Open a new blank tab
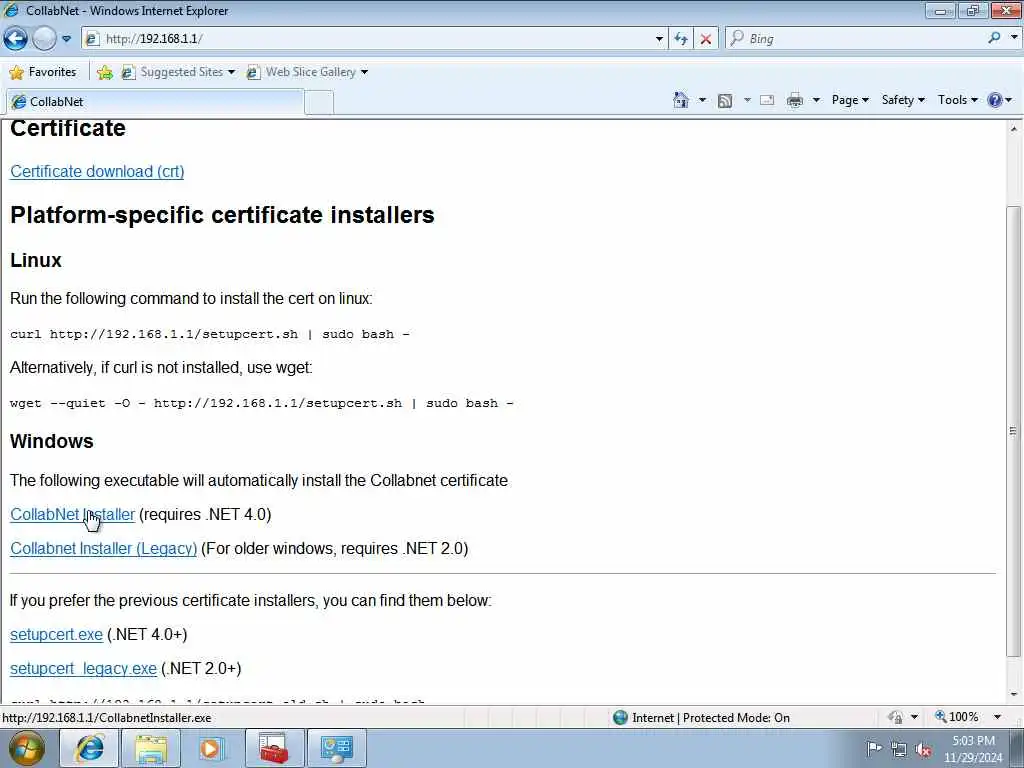Image resolution: width=1024 pixels, height=768 pixels. [319, 103]
